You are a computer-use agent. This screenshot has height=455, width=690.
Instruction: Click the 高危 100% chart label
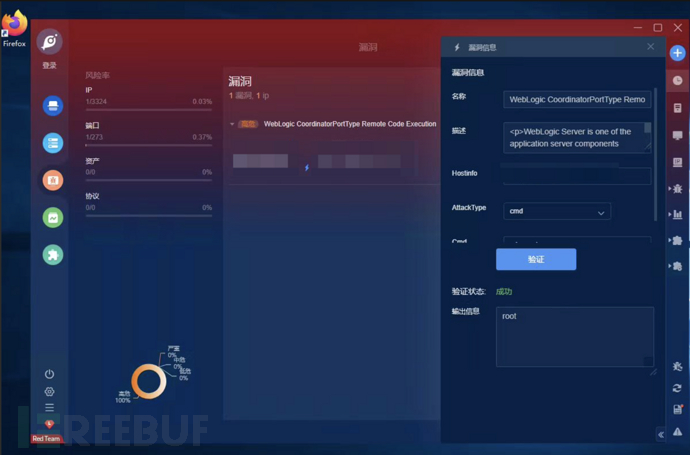coord(123,397)
